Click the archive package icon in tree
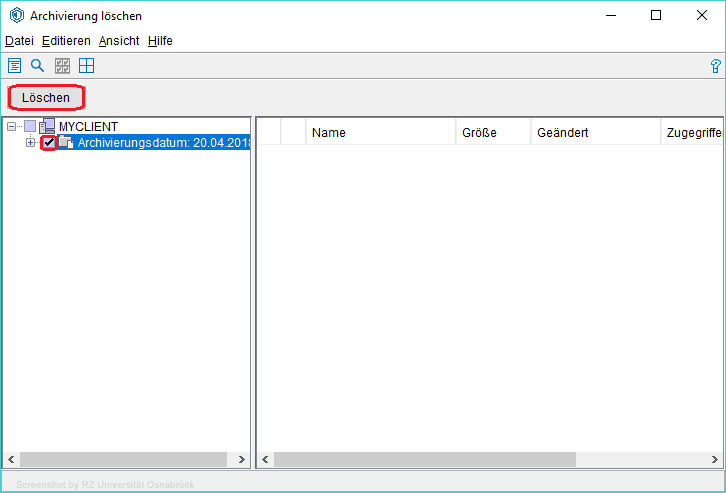Screen dimensions: 726x493 (x=65, y=143)
